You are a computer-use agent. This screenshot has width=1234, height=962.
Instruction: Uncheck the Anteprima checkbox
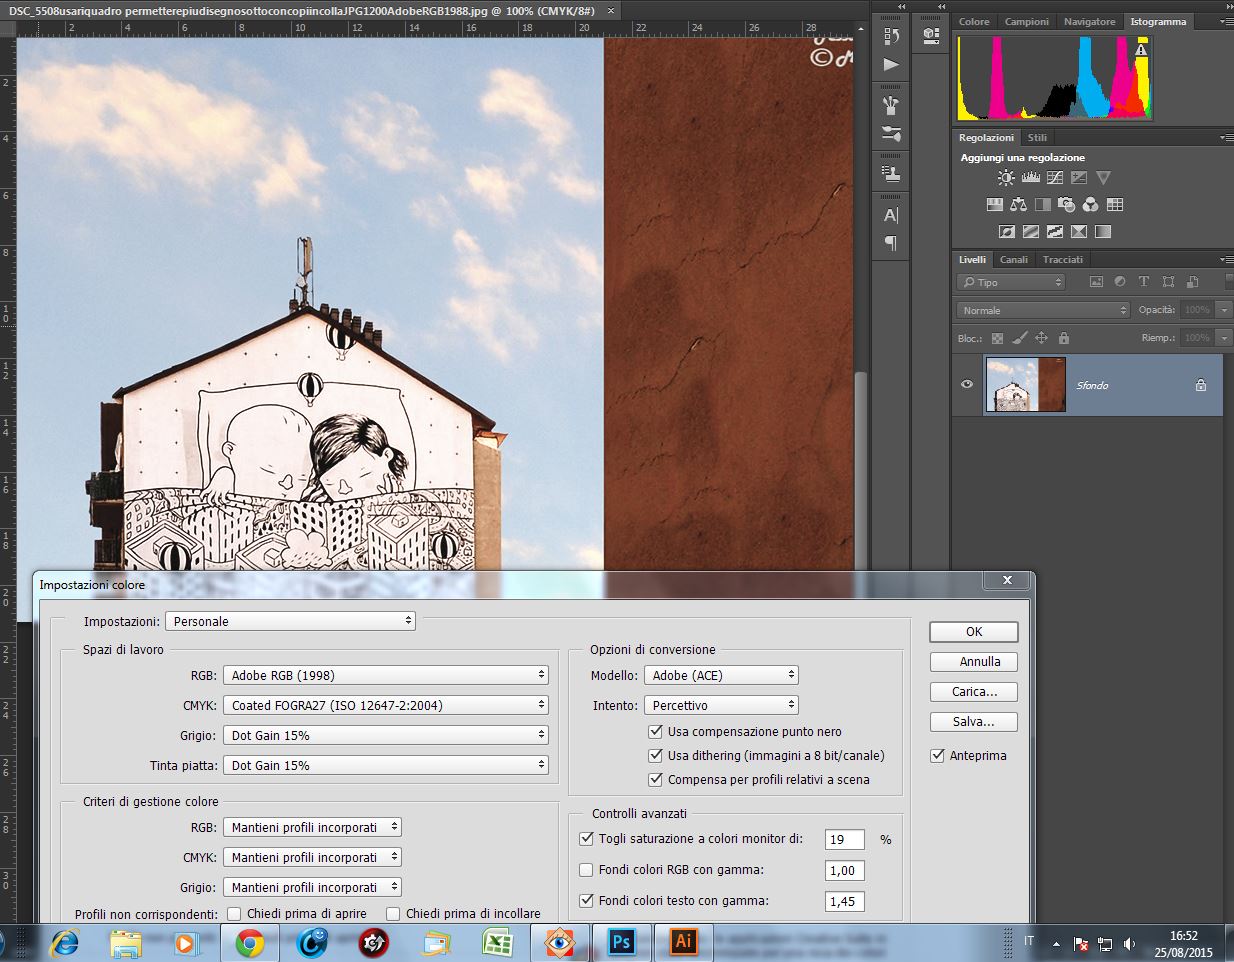(937, 756)
